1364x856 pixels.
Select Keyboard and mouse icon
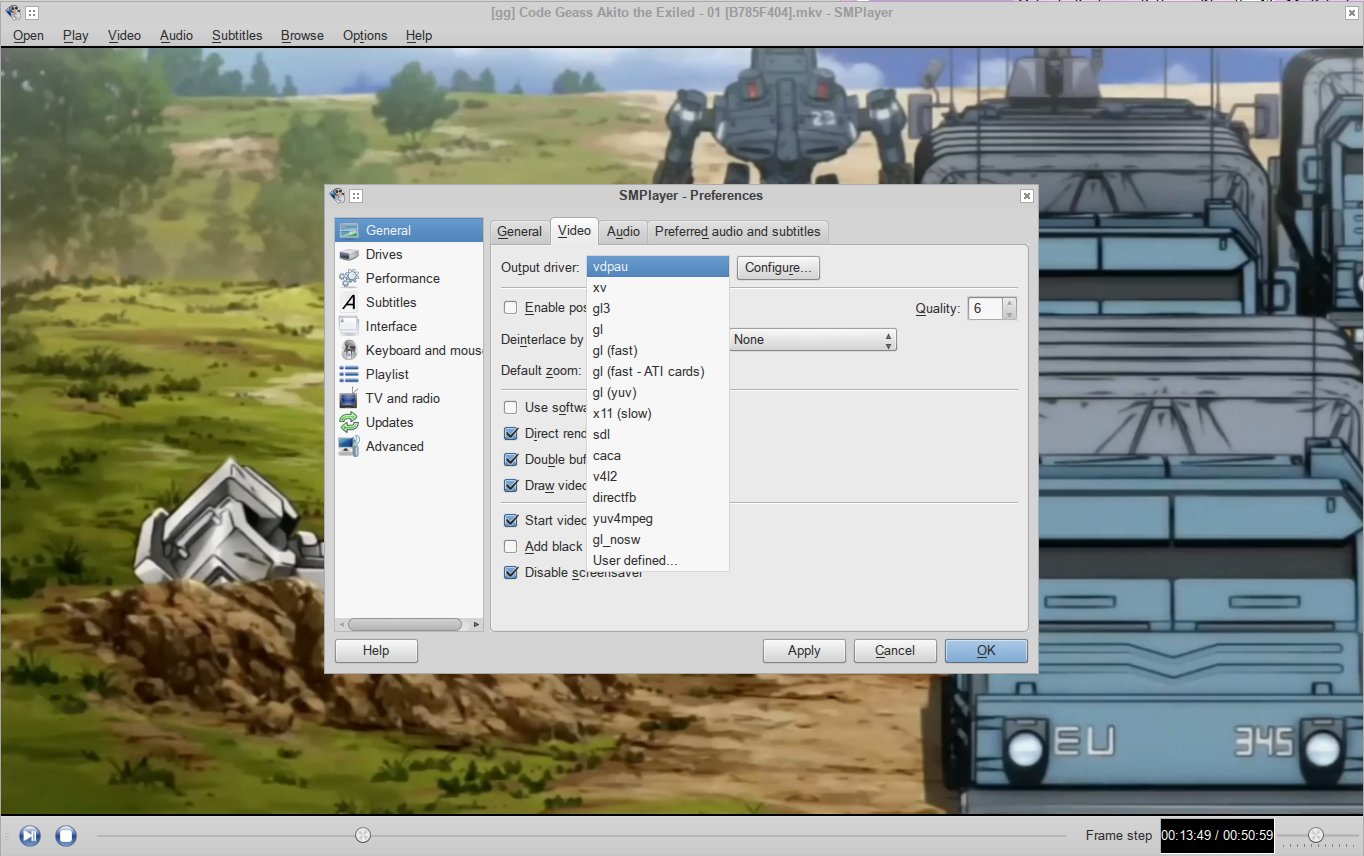click(x=349, y=350)
